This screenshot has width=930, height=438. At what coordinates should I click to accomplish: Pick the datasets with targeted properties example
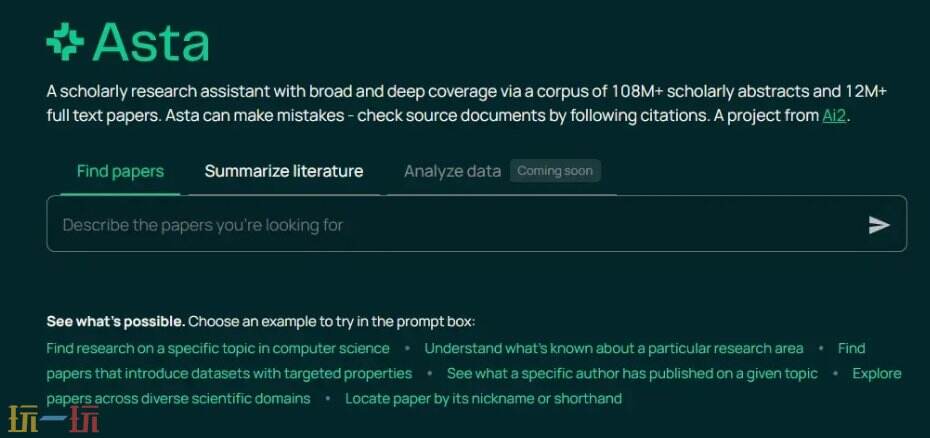(x=229, y=373)
